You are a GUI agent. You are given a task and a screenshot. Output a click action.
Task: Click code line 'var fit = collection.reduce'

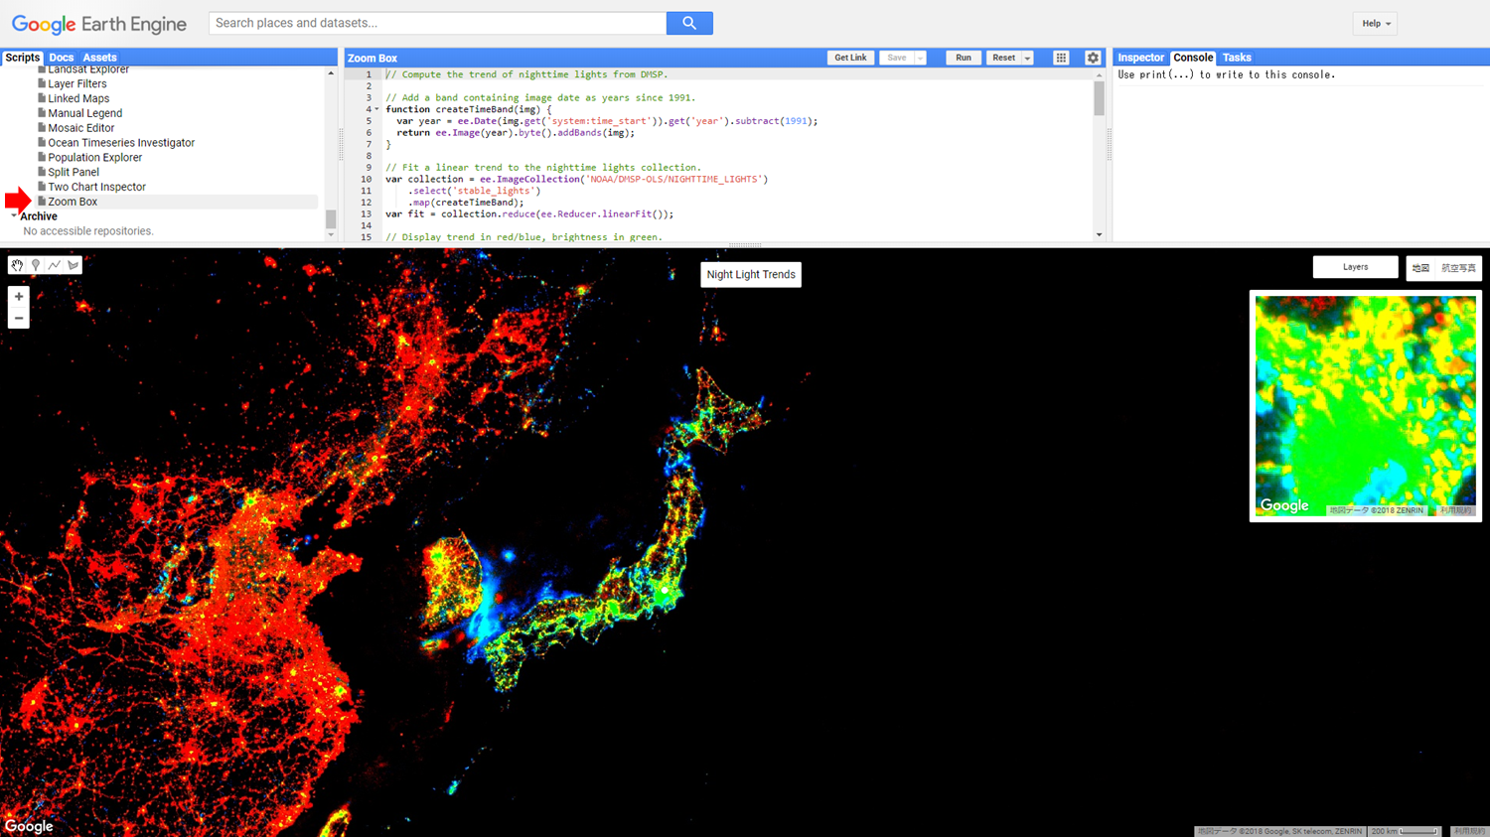[x=529, y=214]
